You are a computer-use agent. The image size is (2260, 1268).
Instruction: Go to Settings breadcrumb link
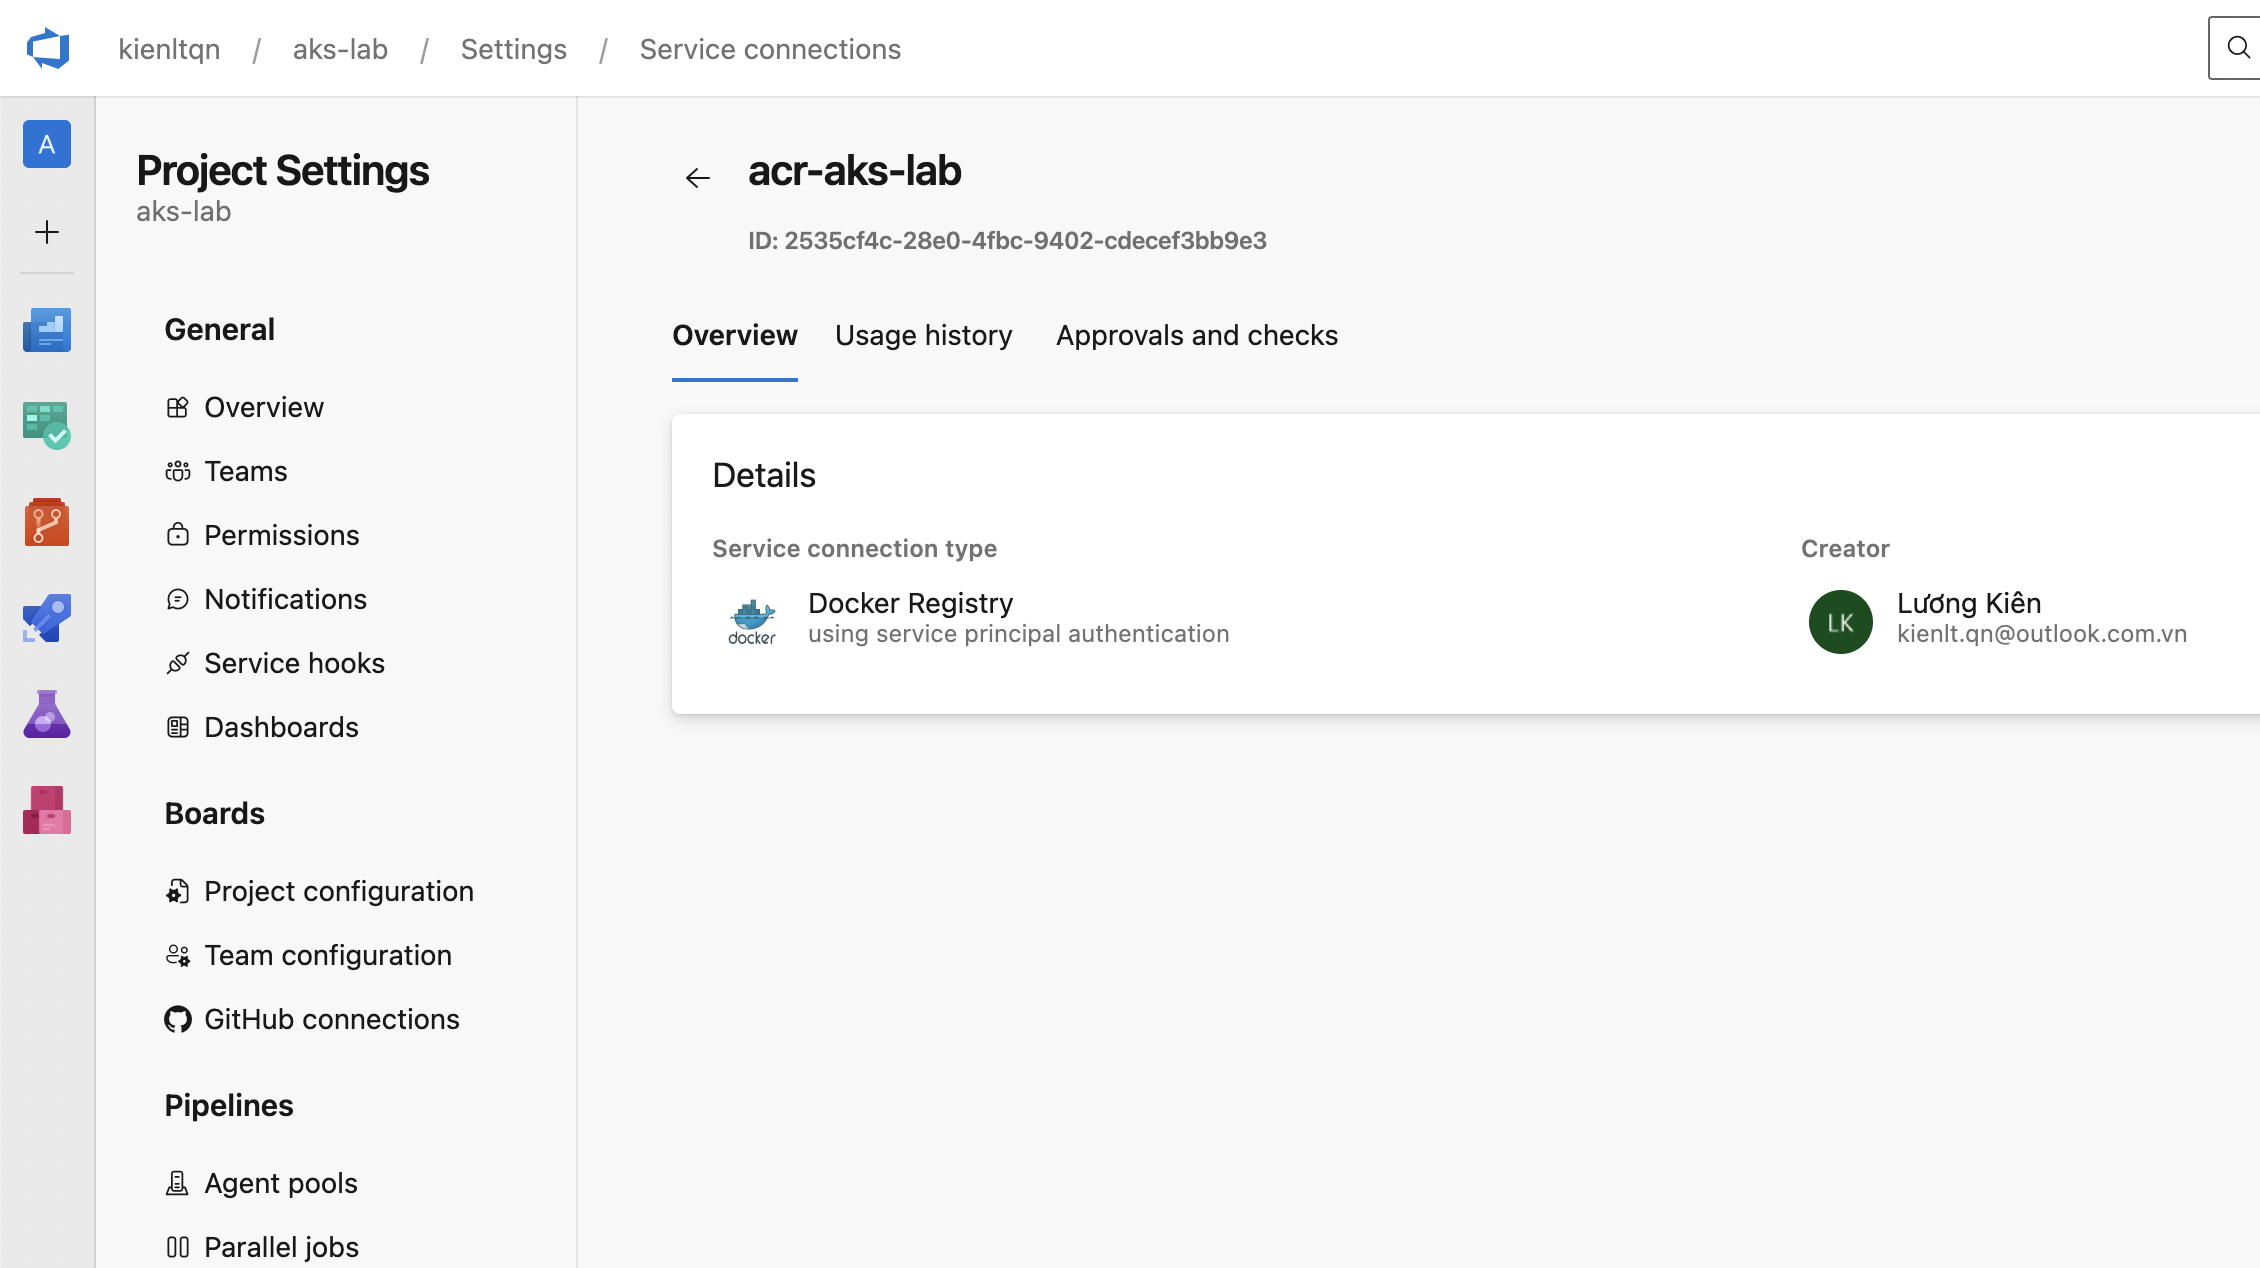(514, 49)
